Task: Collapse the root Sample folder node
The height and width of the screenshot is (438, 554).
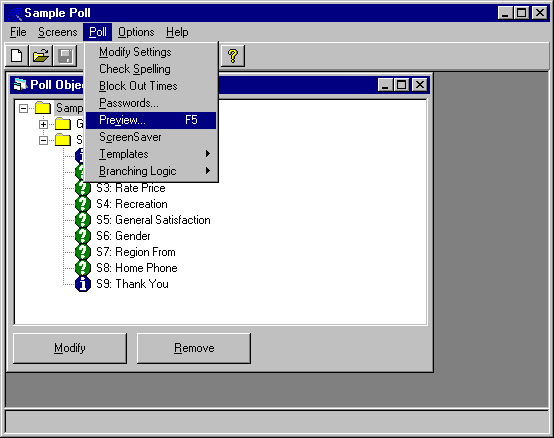Action: coord(24,108)
